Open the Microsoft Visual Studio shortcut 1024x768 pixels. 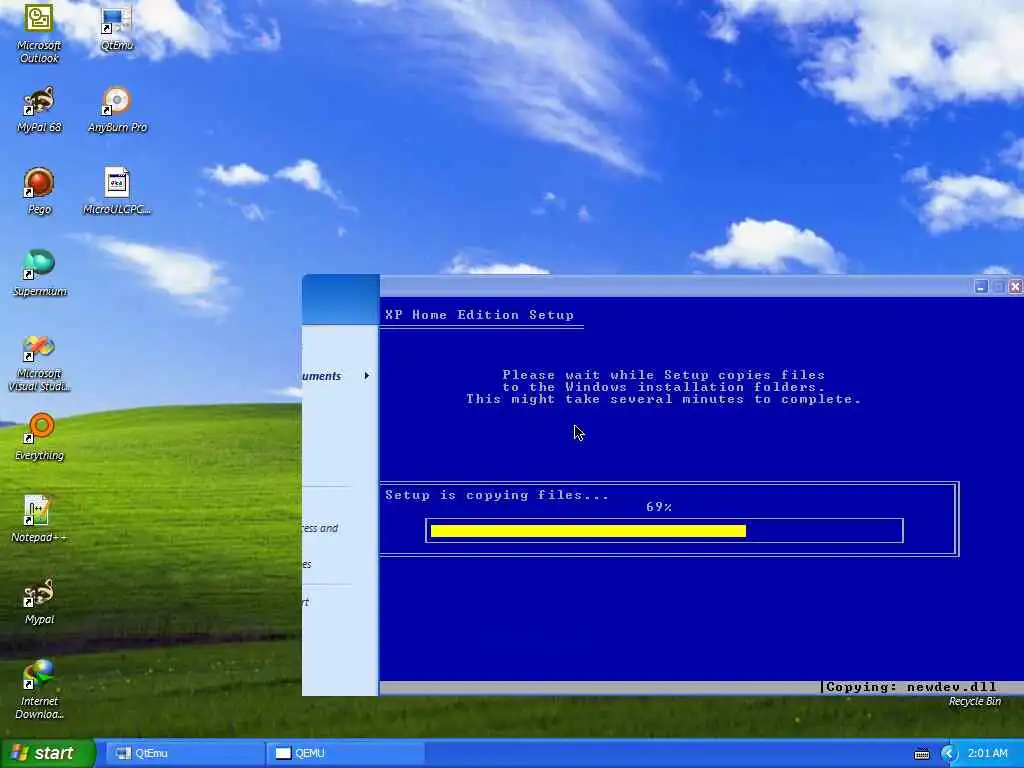point(39,363)
